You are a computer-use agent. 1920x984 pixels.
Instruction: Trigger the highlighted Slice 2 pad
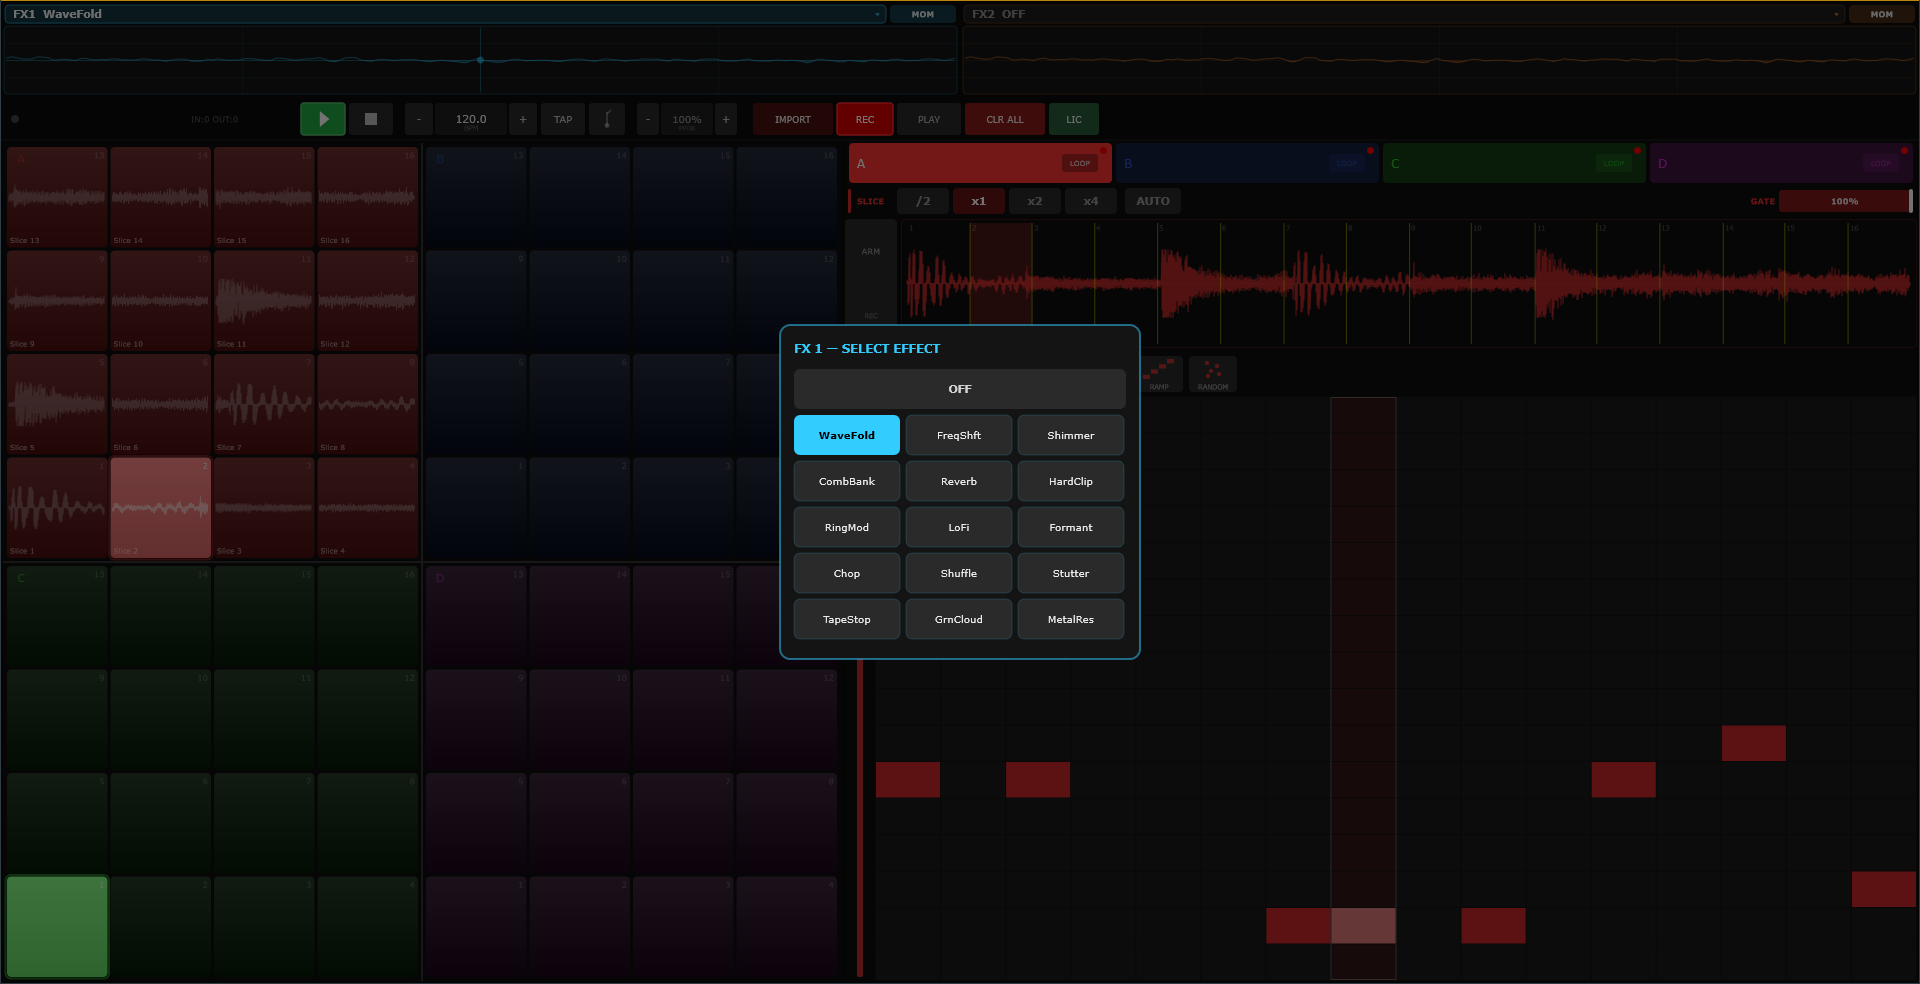point(161,507)
